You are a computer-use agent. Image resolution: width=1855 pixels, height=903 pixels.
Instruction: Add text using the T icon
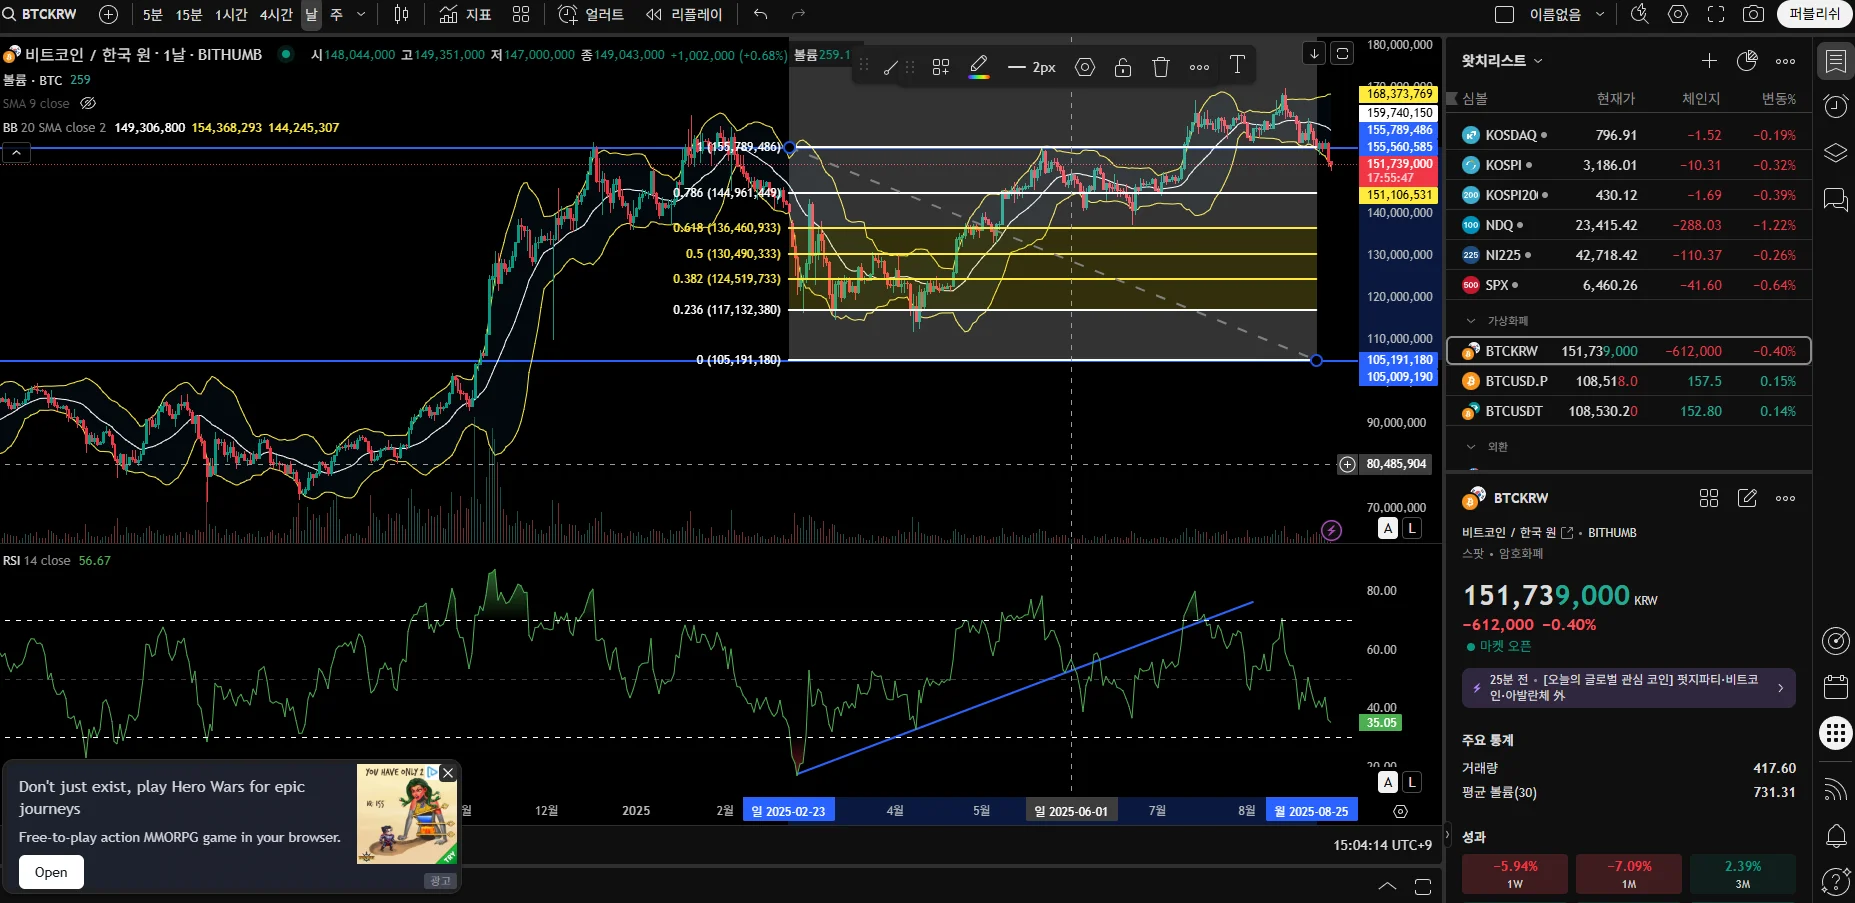1237,65
